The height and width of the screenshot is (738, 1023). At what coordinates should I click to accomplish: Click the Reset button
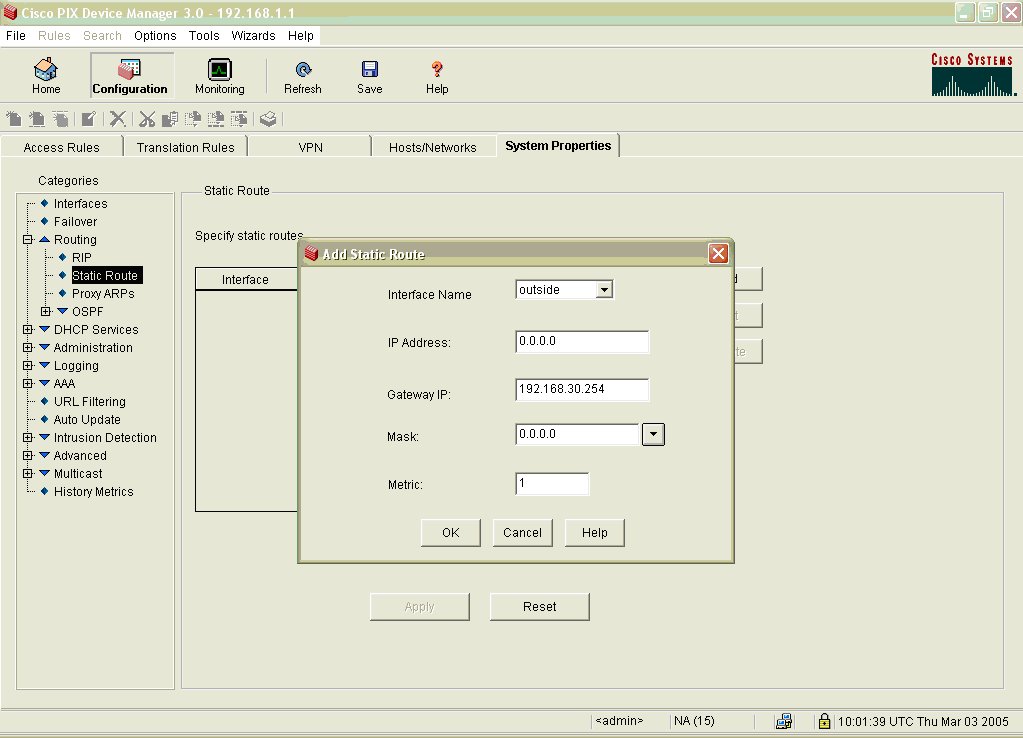[x=540, y=607]
